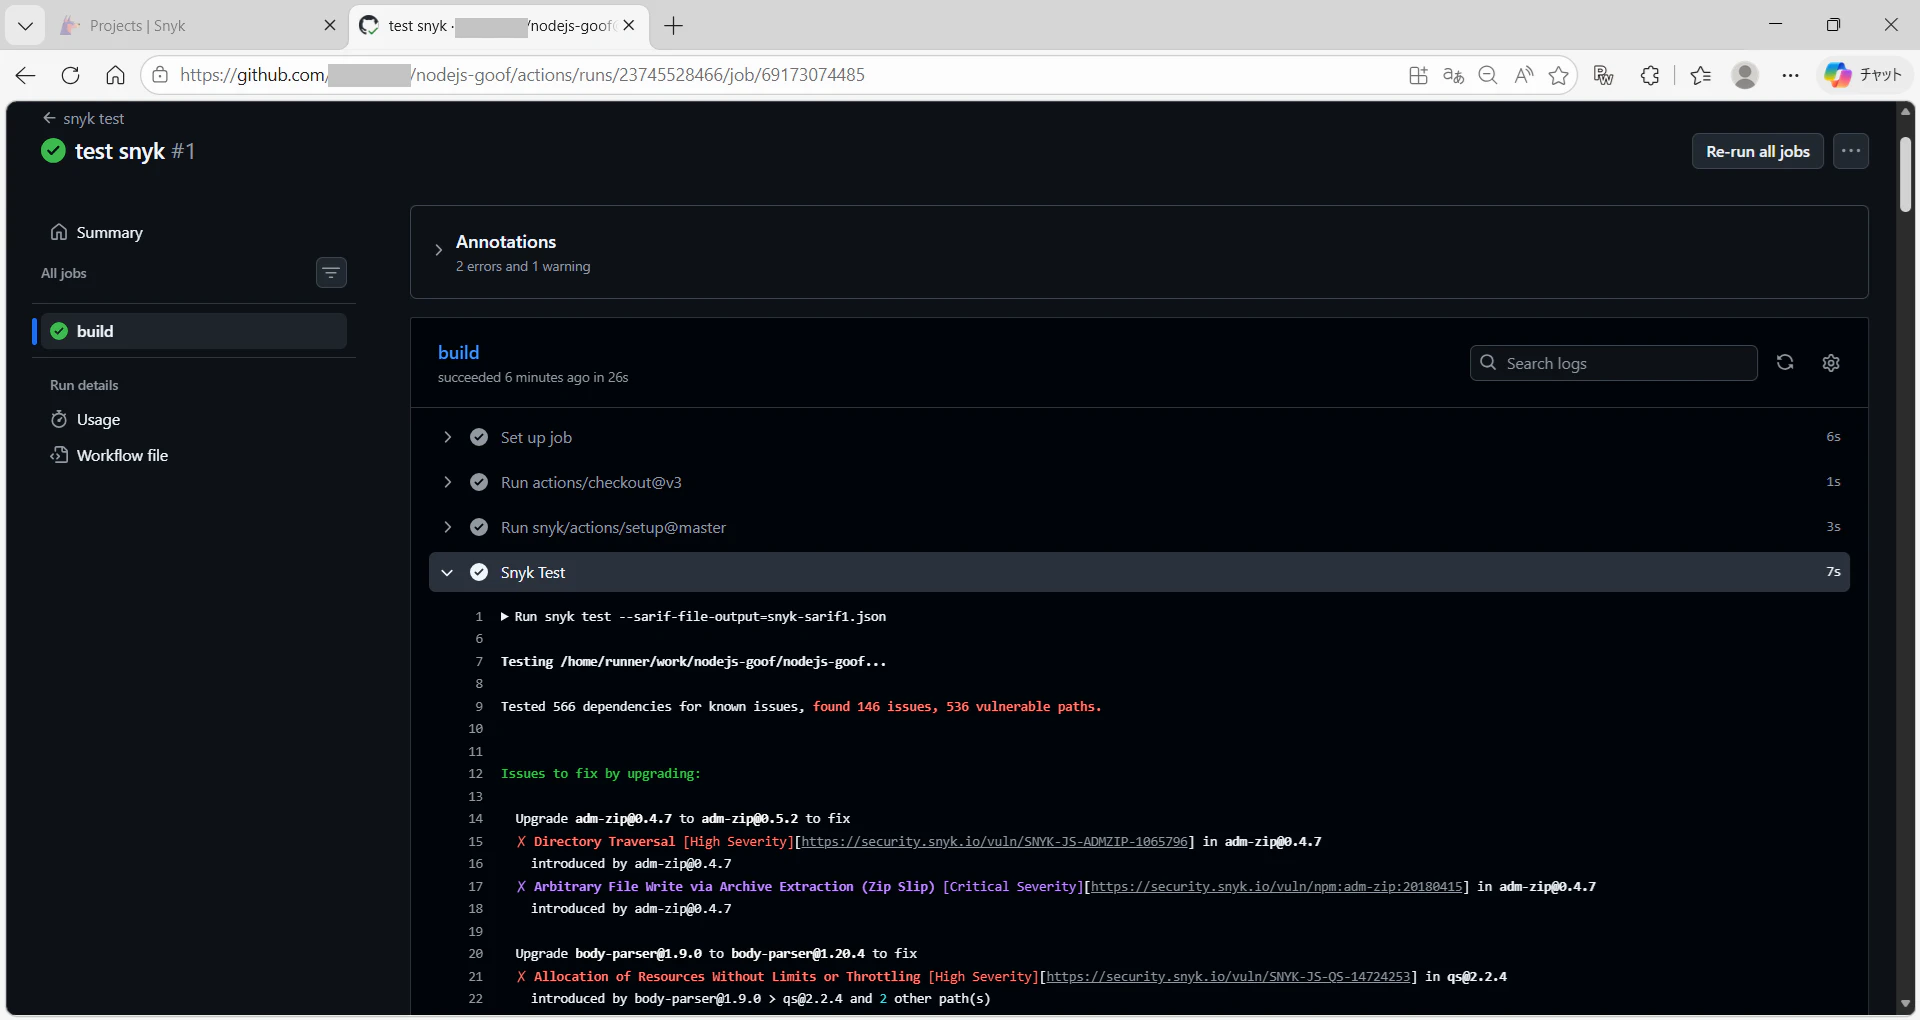Viewport: 1920px width, 1020px height.
Task: Click the page vertical scrollbar thumb
Action: tap(1906, 174)
